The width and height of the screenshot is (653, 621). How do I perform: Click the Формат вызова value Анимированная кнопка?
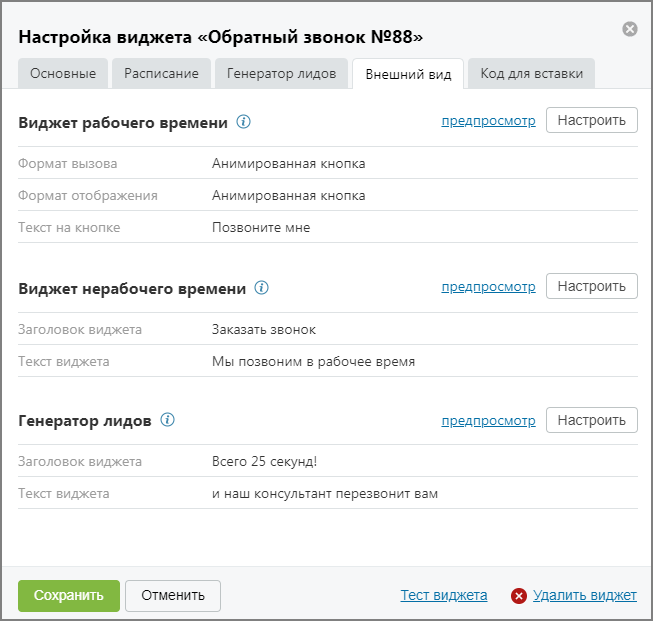point(289,163)
